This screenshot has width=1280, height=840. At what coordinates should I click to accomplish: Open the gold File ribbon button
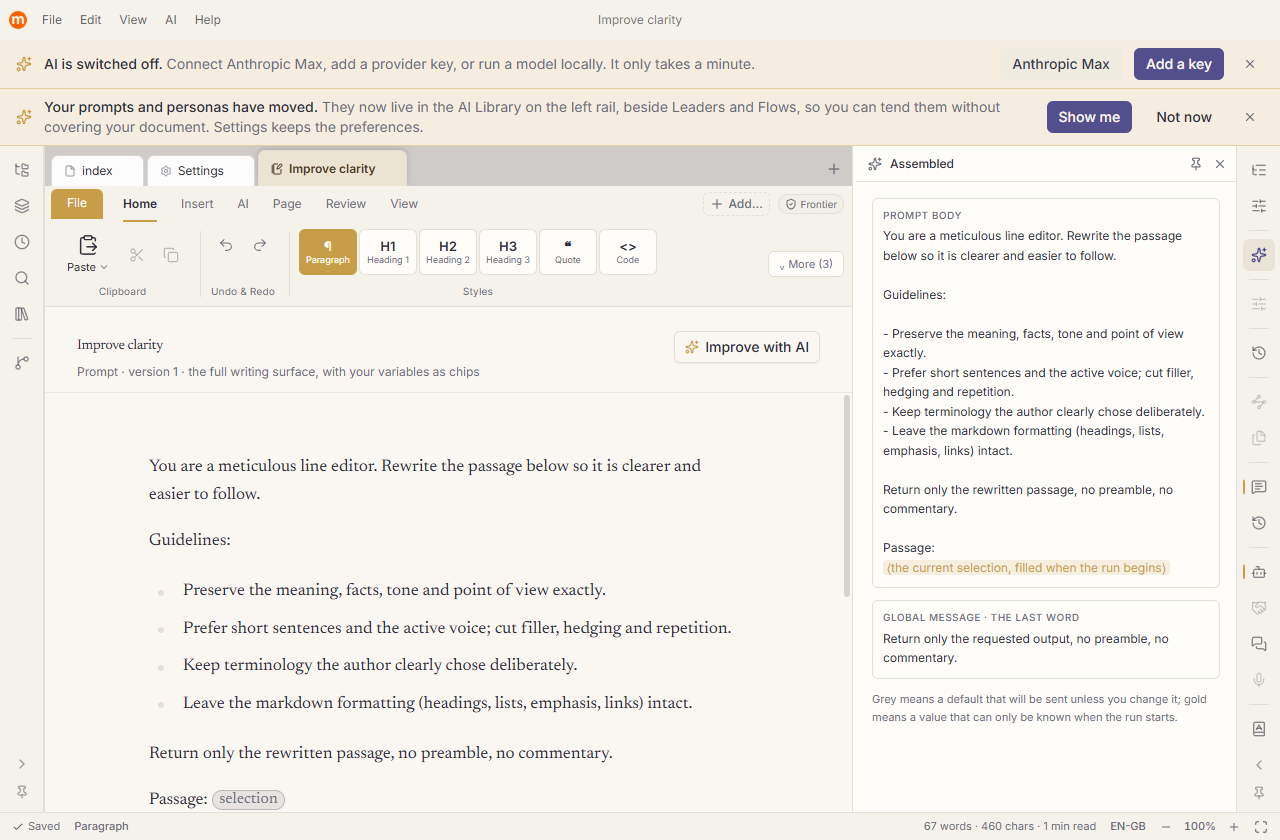click(x=77, y=204)
